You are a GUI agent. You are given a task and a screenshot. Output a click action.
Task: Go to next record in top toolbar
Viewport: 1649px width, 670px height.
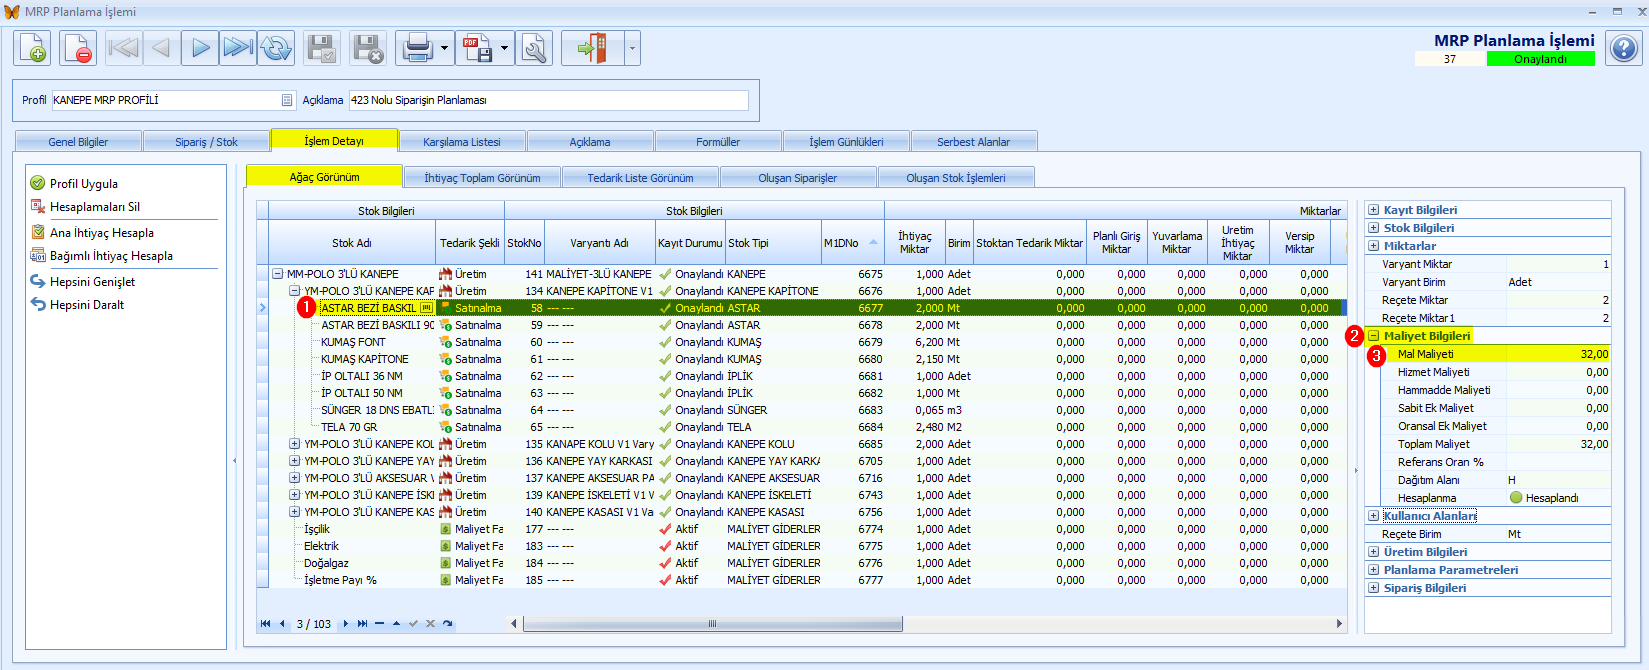(x=200, y=48)
